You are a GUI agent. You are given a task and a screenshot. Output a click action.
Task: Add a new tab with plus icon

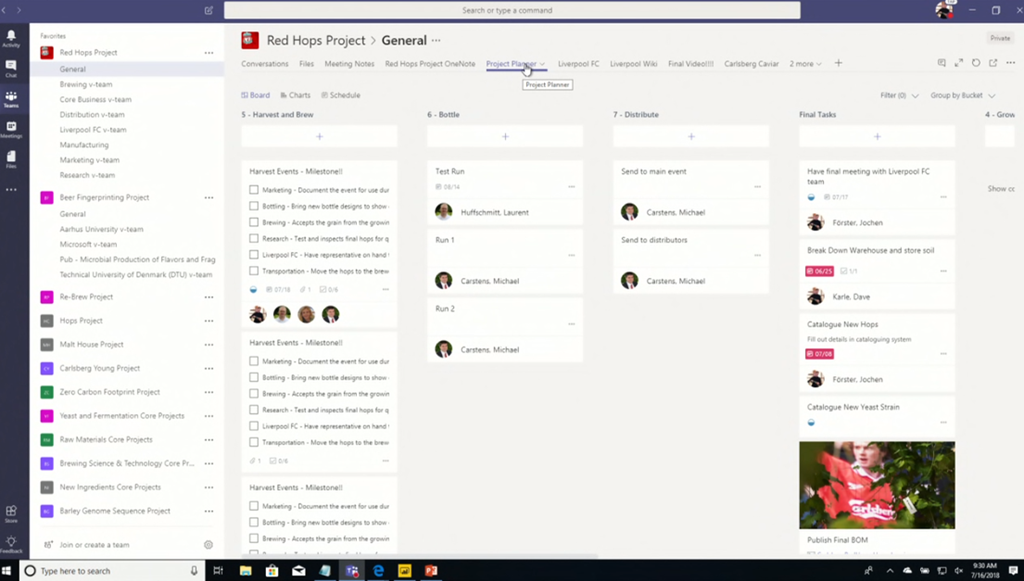click(838, 64)
